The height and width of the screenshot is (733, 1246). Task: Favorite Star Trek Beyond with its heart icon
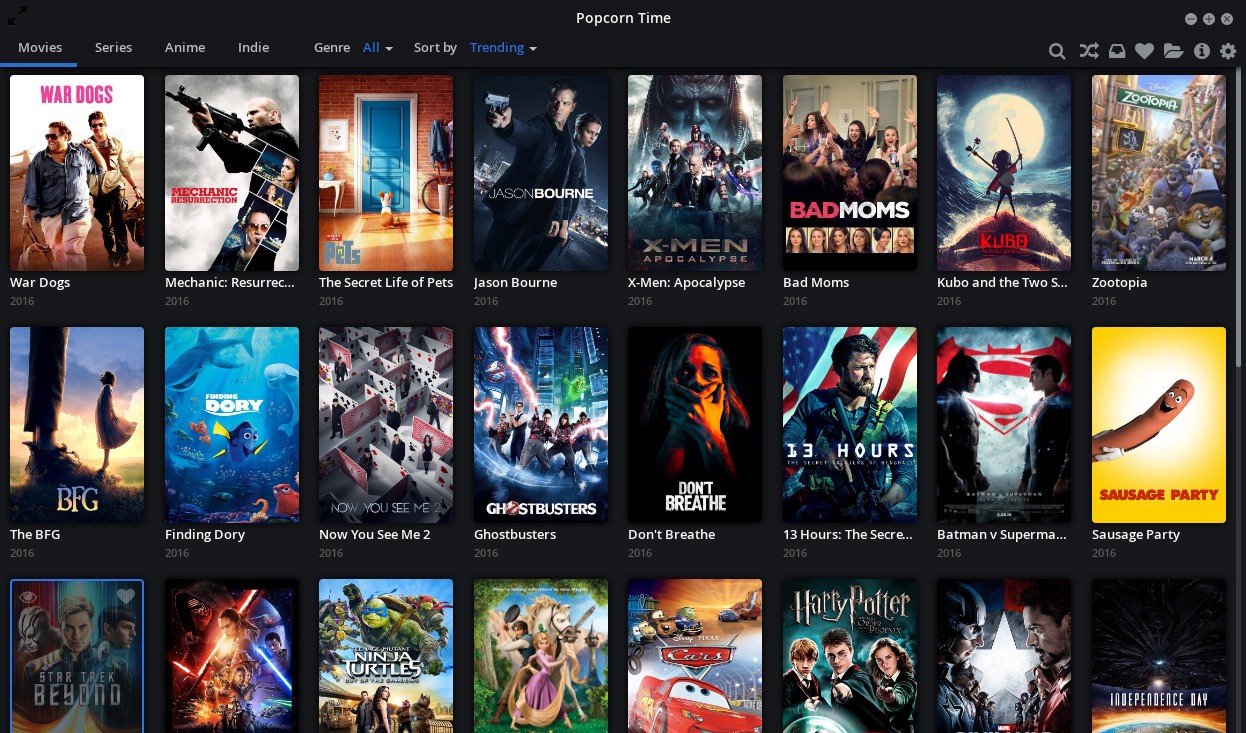(125, 596)
